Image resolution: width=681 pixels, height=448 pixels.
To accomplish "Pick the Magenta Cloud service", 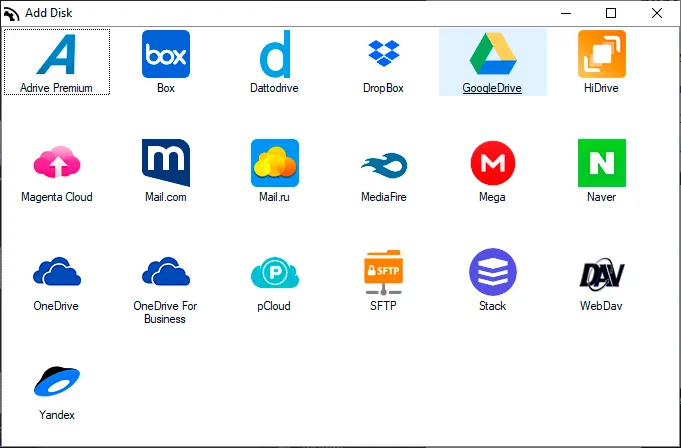I will (x=57, y=162).
